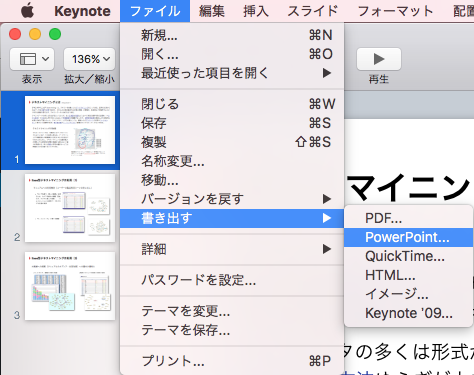
Task: Click the green fullscreen window button
Action: tap(55, 34)
